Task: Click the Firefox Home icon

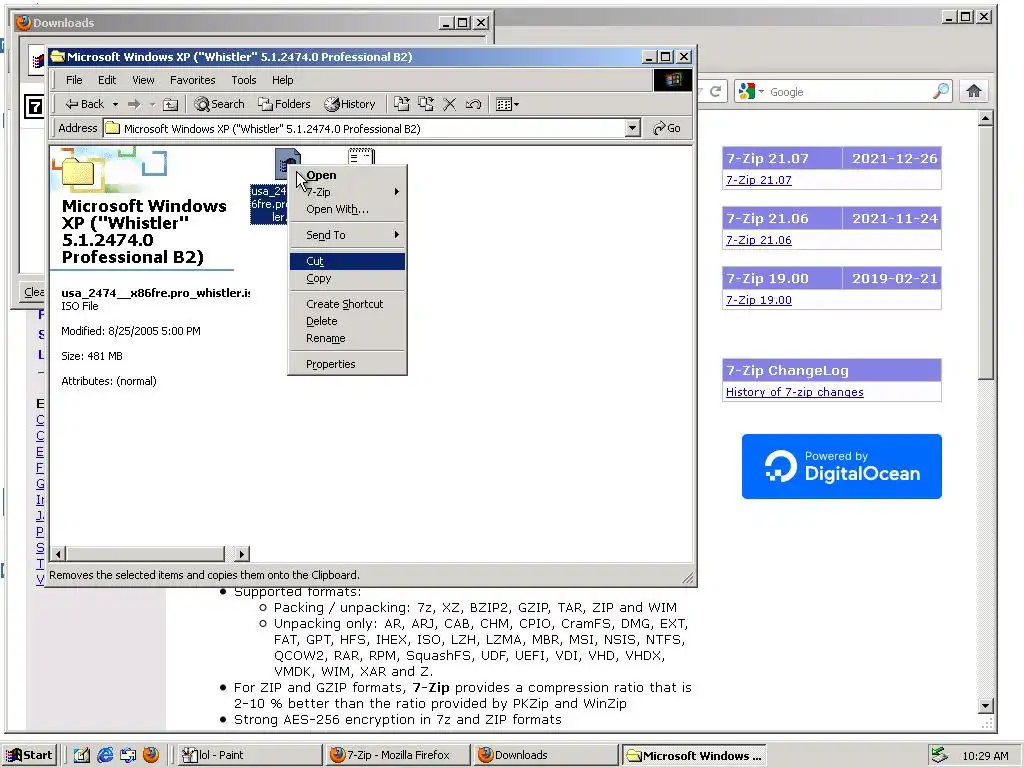Action: pos(974,91)
